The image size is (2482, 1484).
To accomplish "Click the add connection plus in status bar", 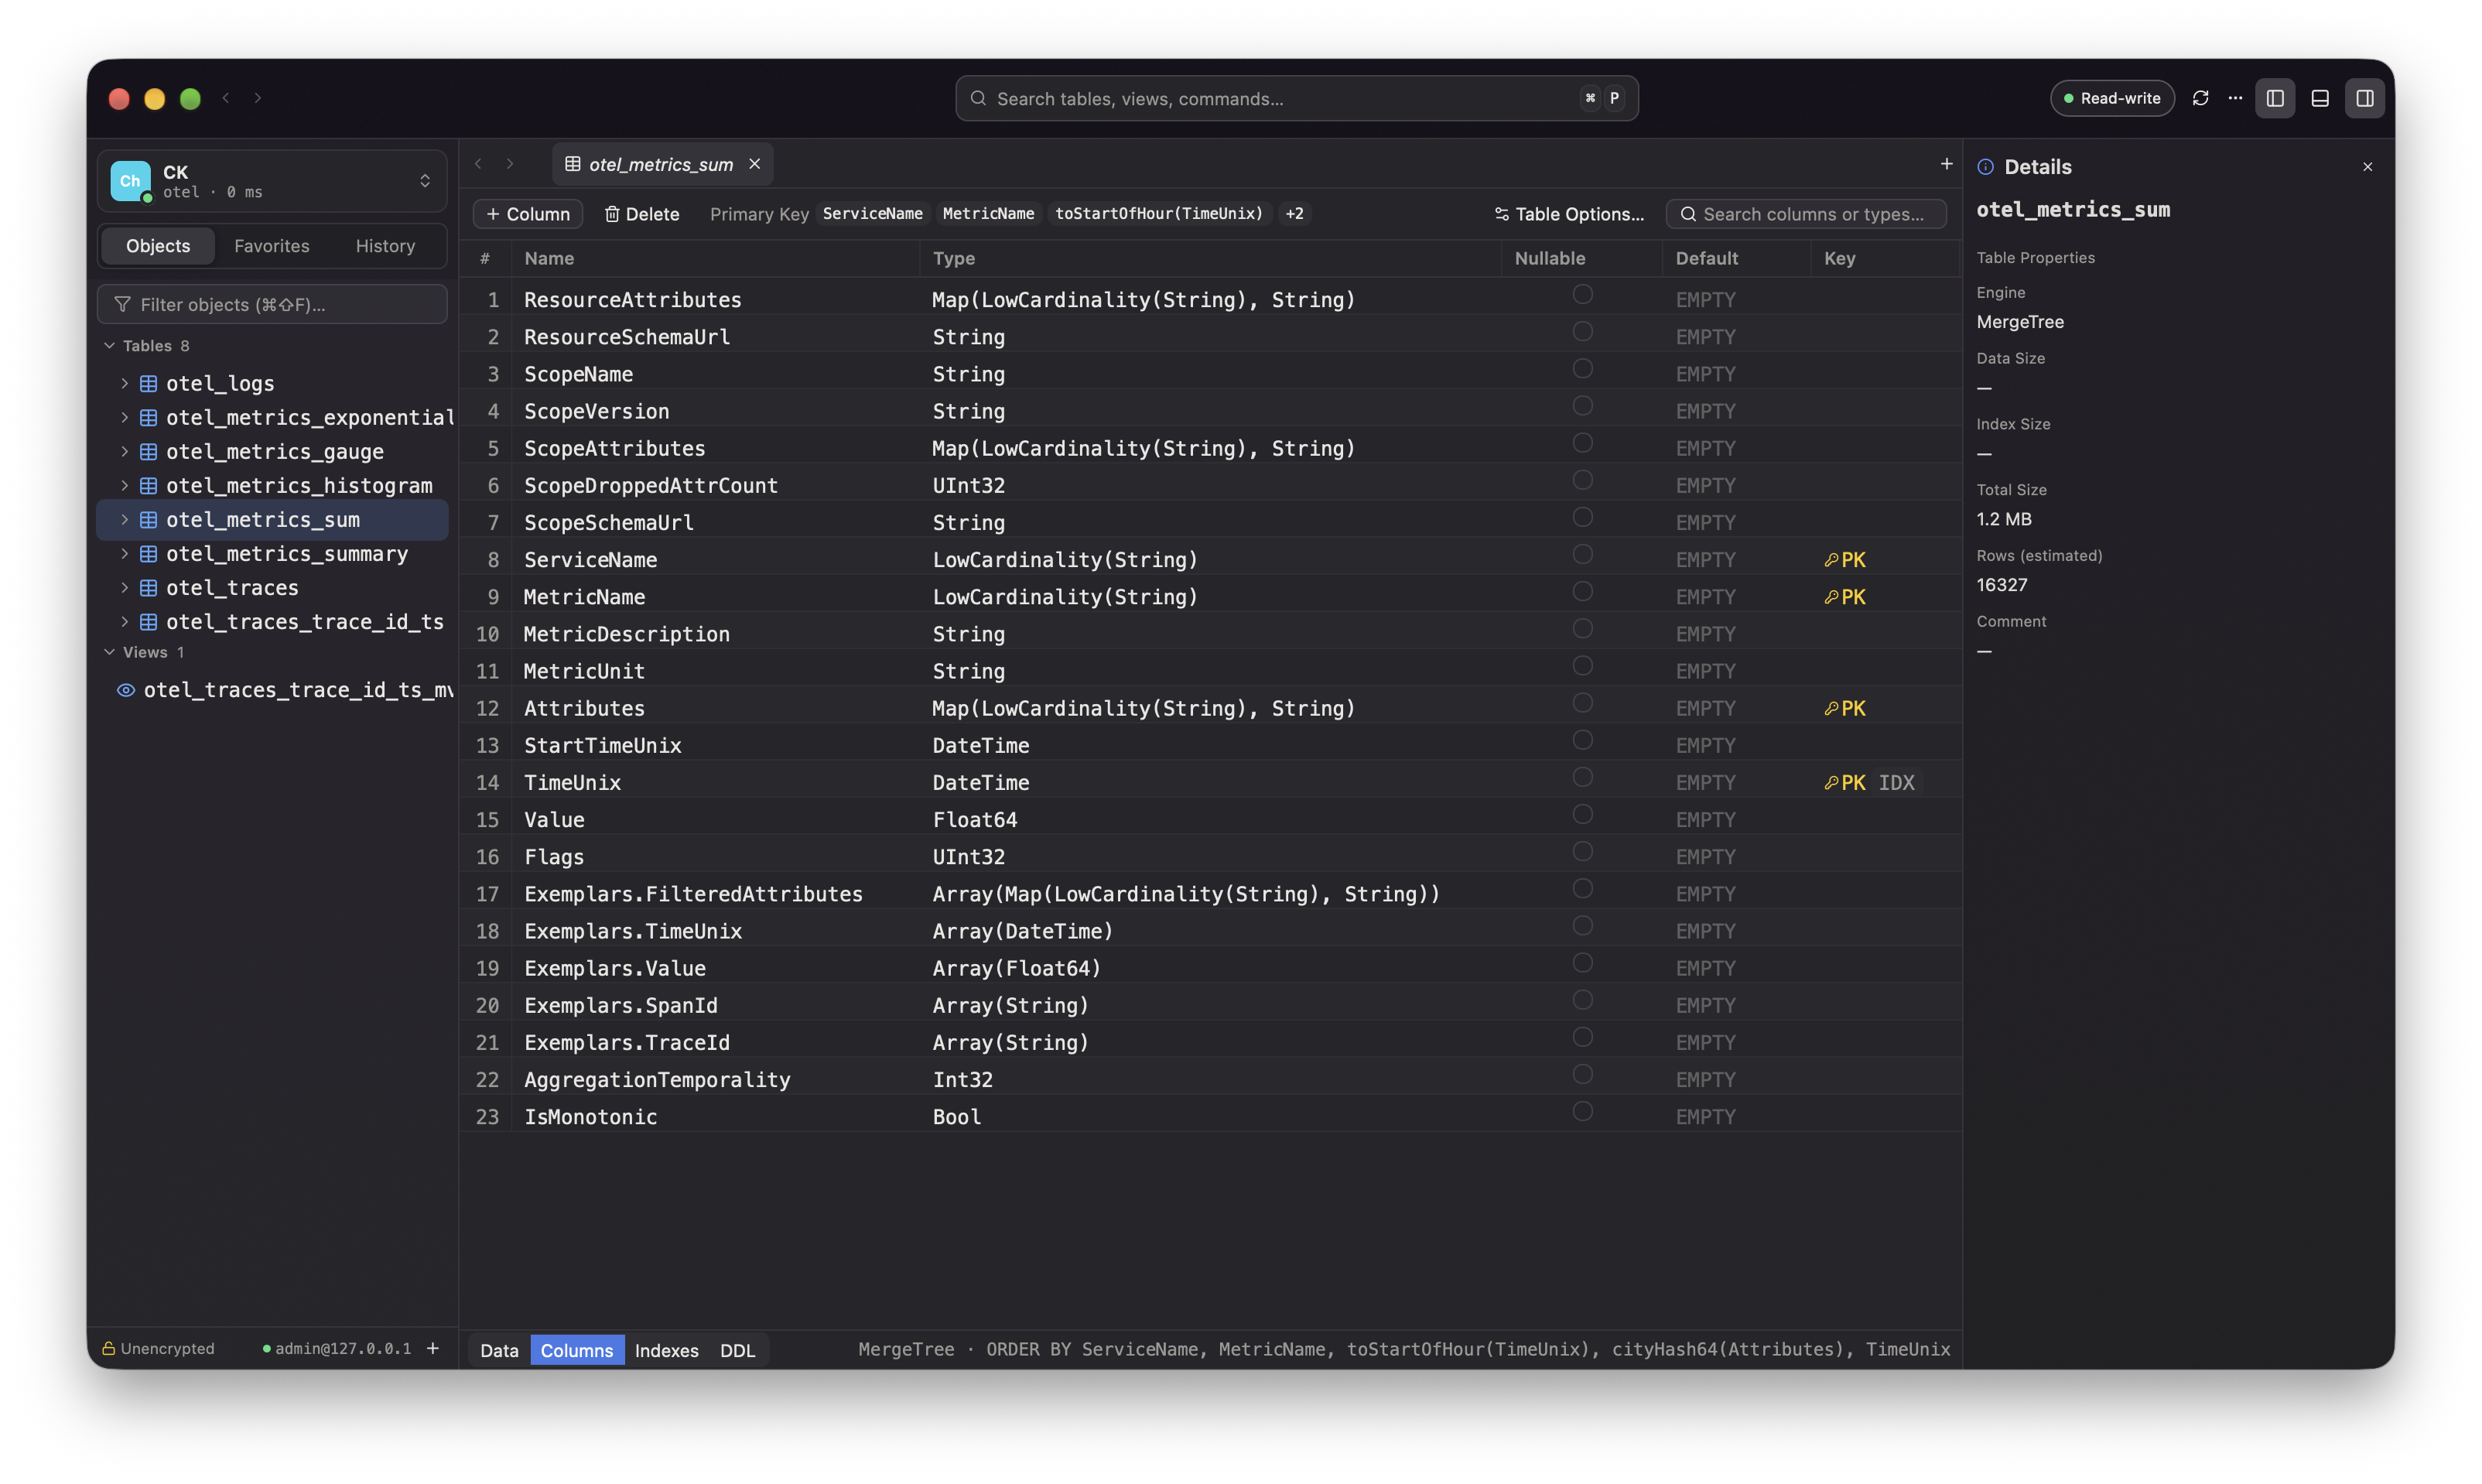I will pyautogui.click(x=433, y=1348).
